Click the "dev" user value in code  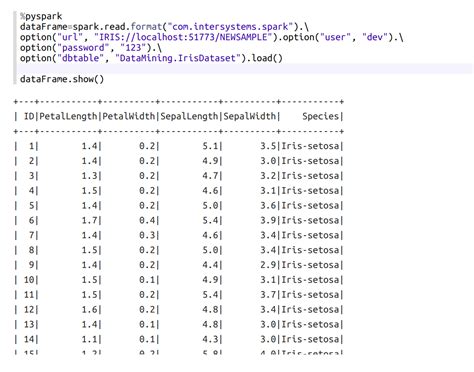point(375,37)
